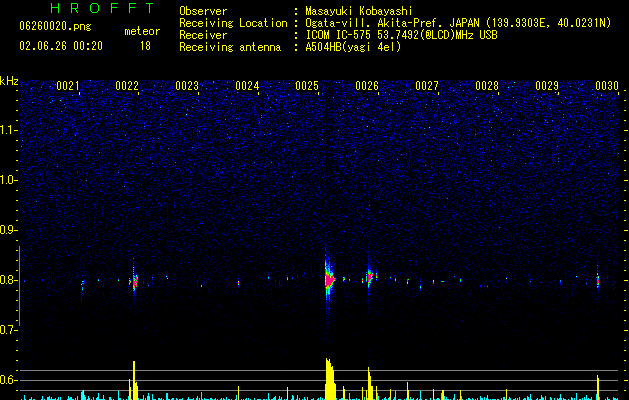629x400 pixels.
Task: Click the 0021 time marker
Action: [x=68, y=86]
